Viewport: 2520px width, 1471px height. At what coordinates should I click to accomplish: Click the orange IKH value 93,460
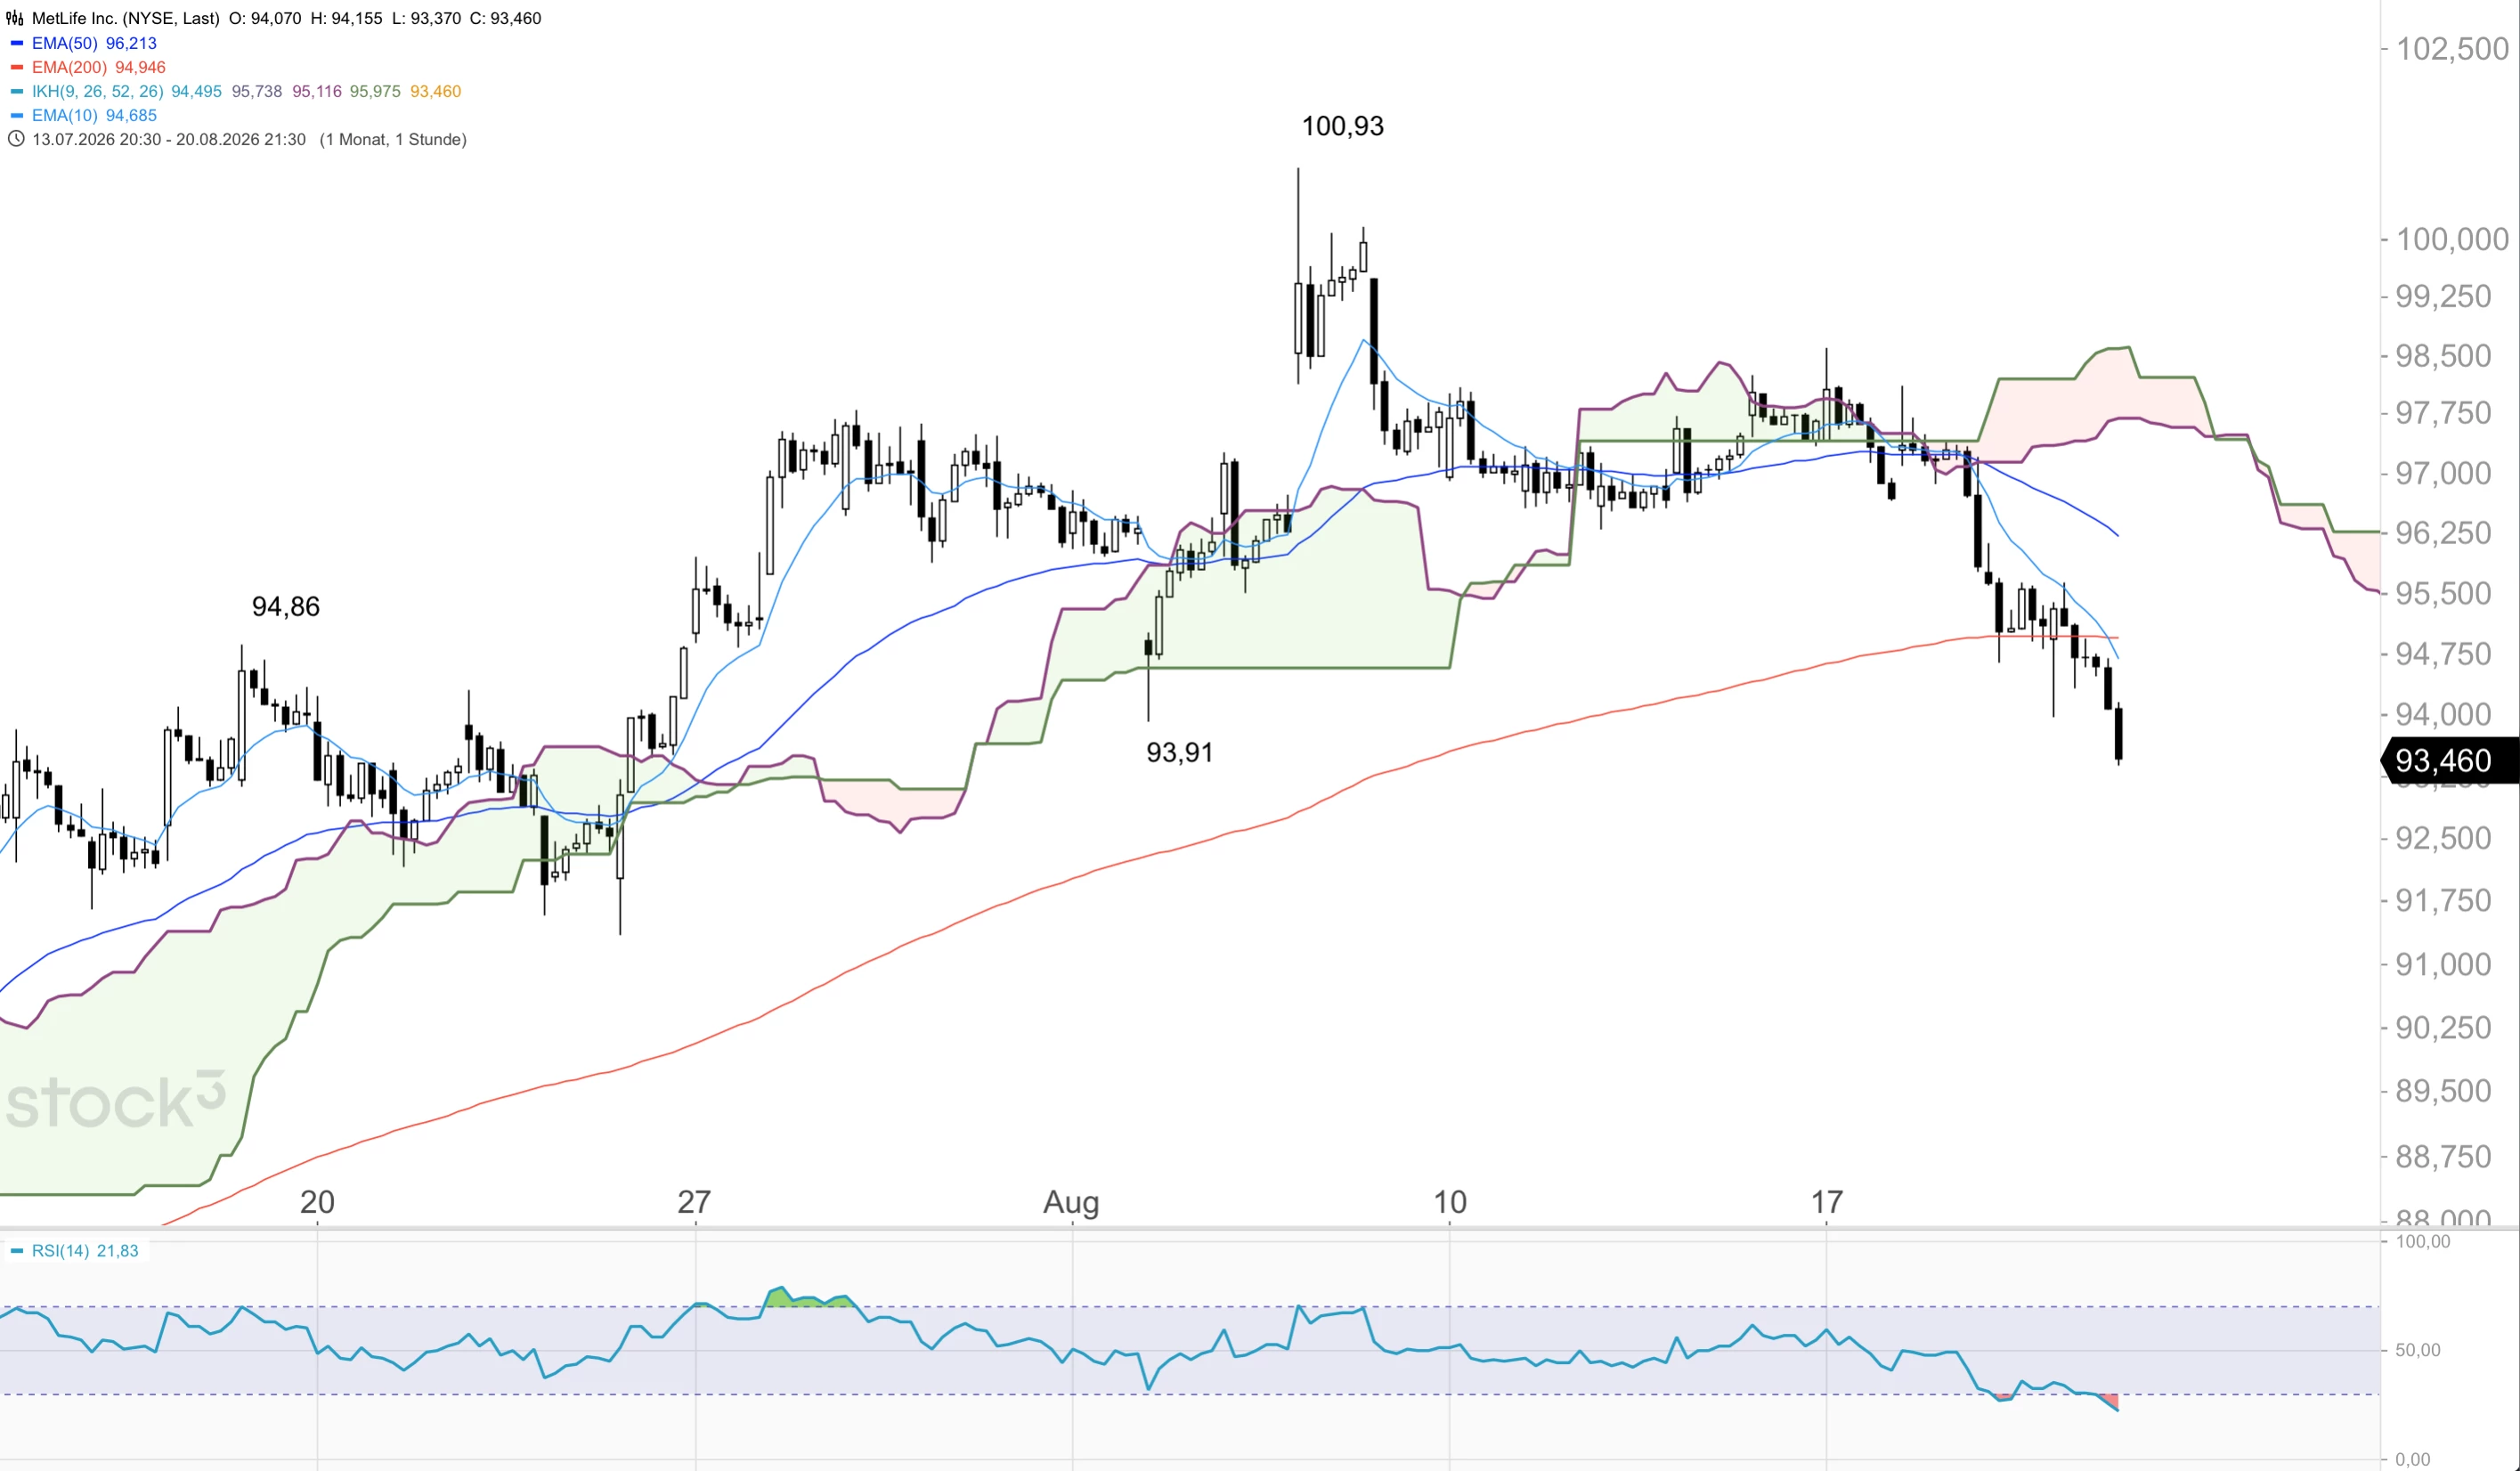pos(436,91)
